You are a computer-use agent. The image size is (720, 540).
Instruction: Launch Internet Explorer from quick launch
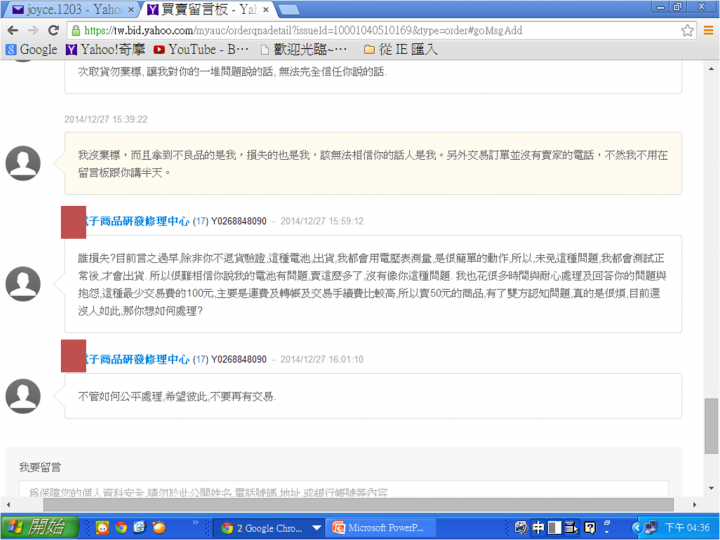[x=140, y=528]
